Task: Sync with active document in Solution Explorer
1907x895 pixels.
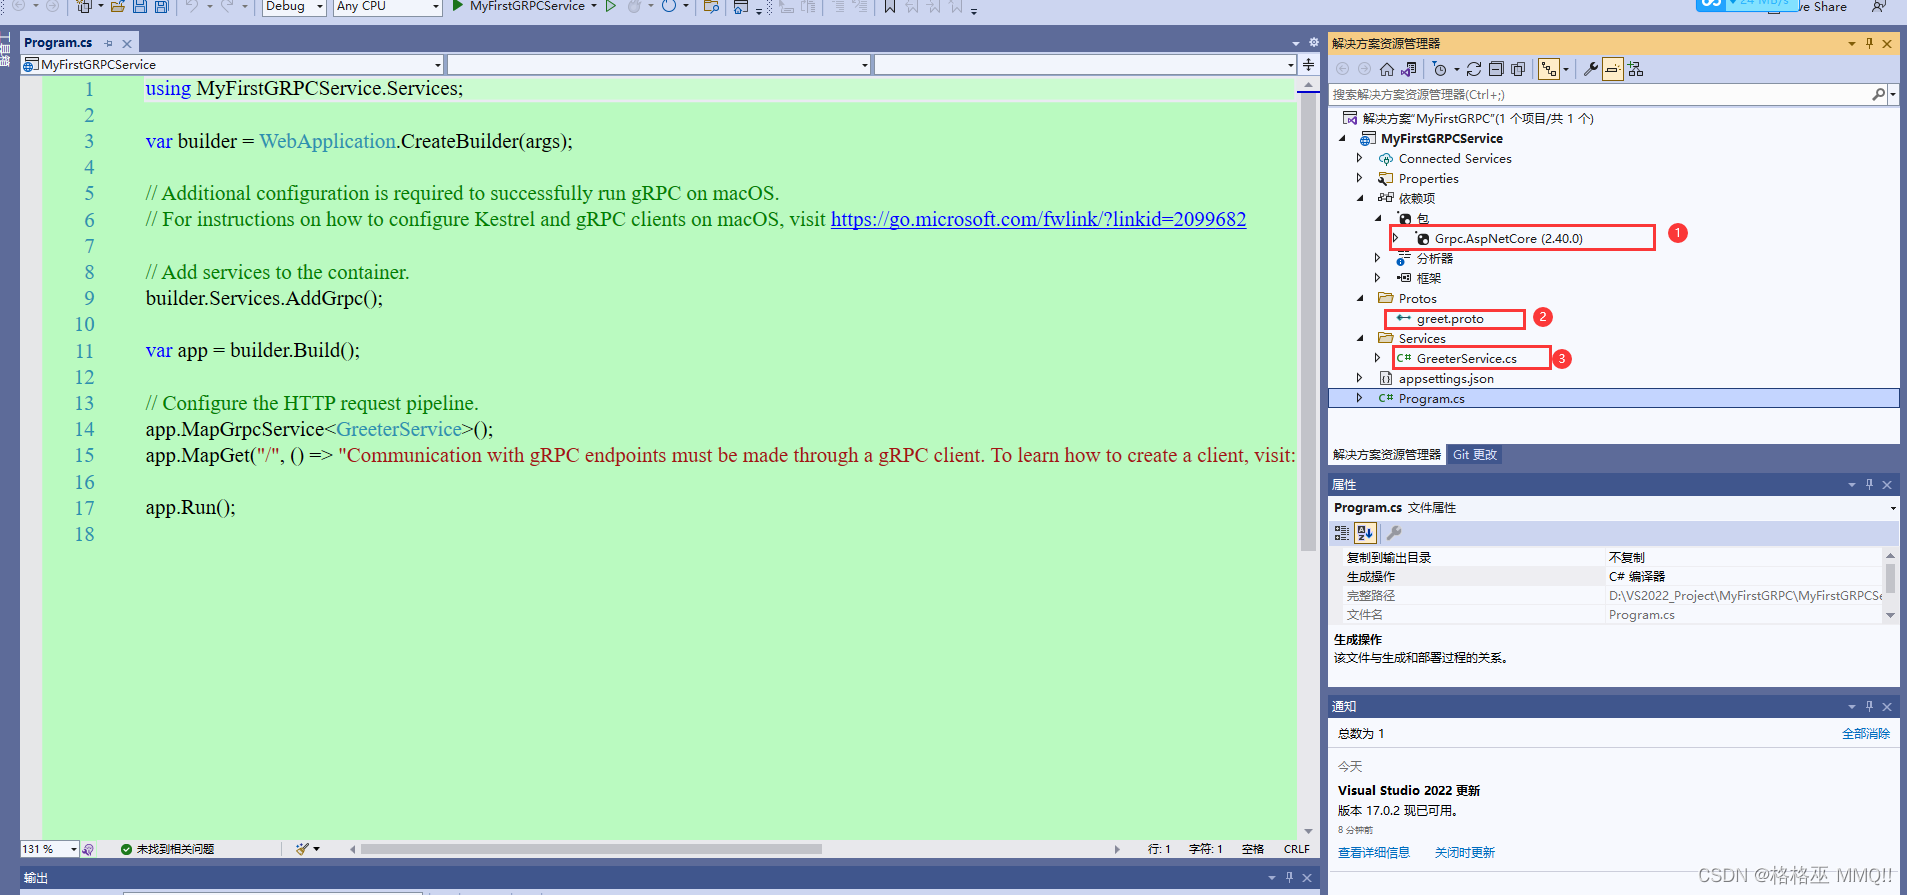Action: point(1474,69)
